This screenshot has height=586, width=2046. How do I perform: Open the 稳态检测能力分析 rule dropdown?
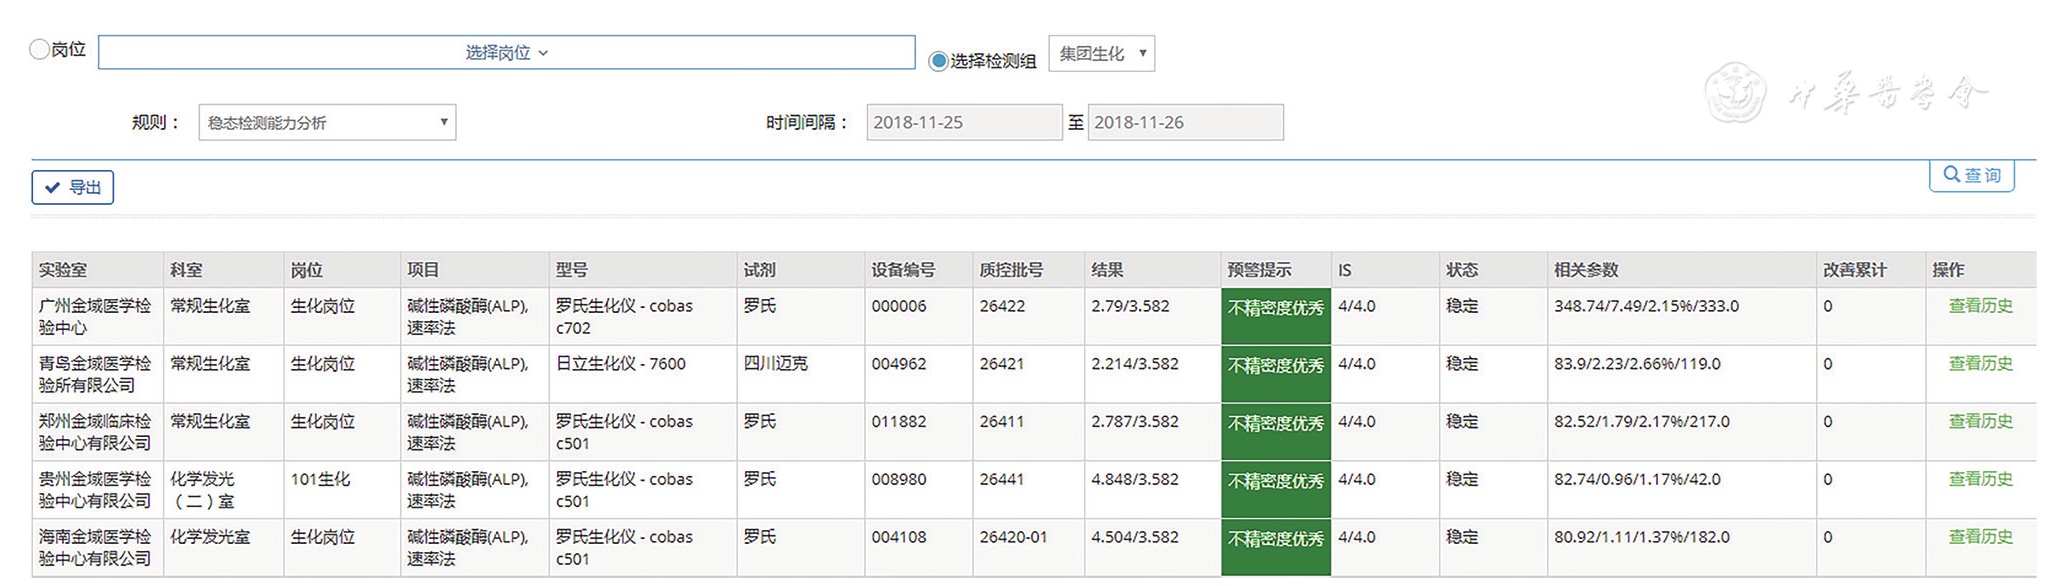coord(327,123)
